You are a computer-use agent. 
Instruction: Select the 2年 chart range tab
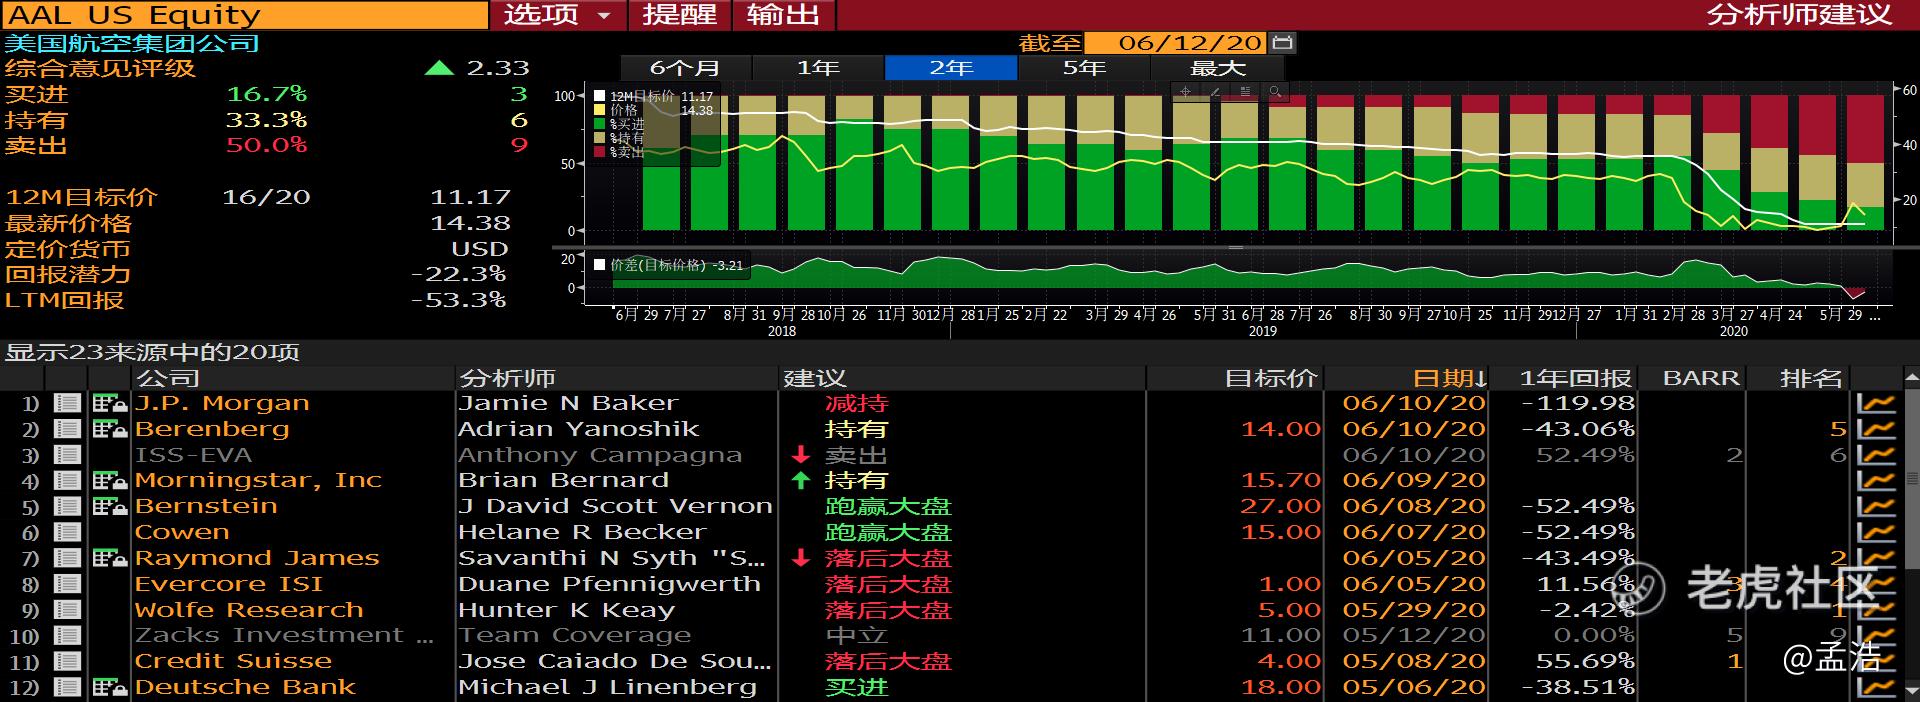coord(951,68)
